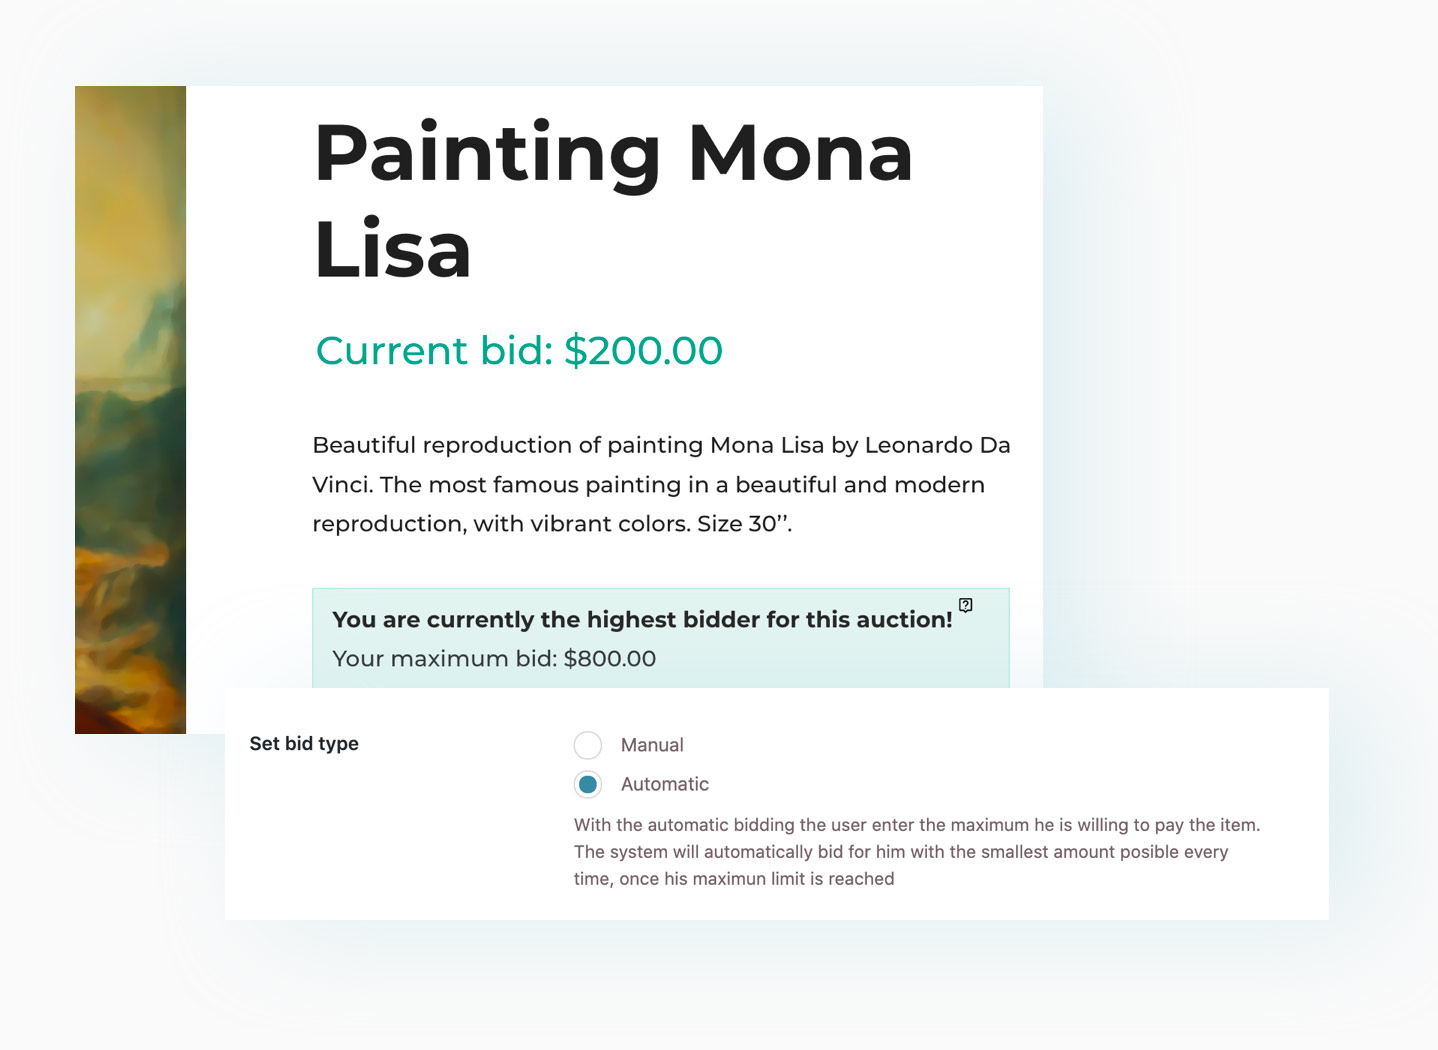Click the automatic bidding explanation text

pyautogui.click(x=917, y=852)
